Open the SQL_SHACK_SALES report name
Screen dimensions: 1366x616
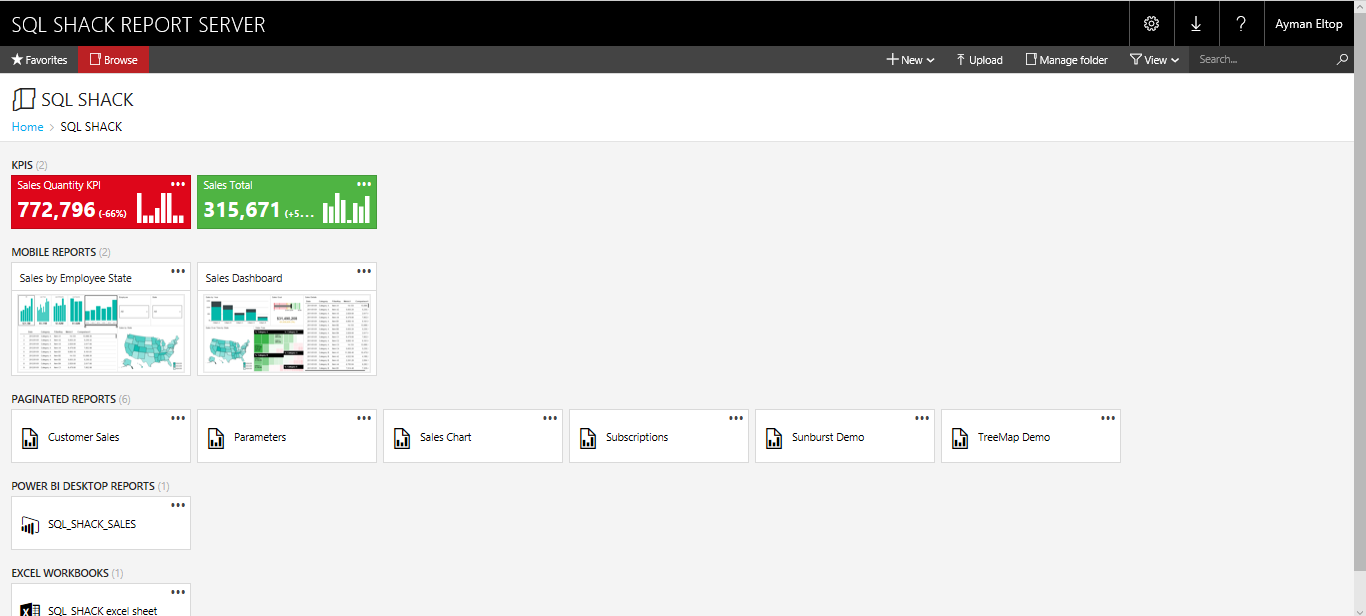[92, 524]
